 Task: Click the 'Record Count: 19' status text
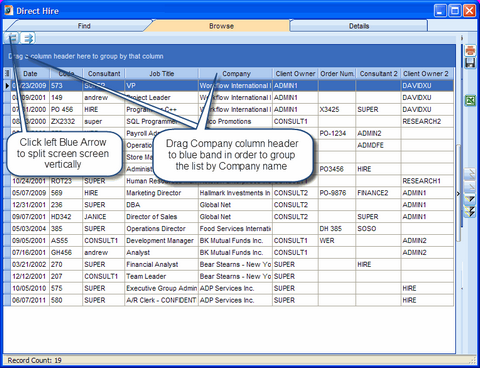(34, 360)
